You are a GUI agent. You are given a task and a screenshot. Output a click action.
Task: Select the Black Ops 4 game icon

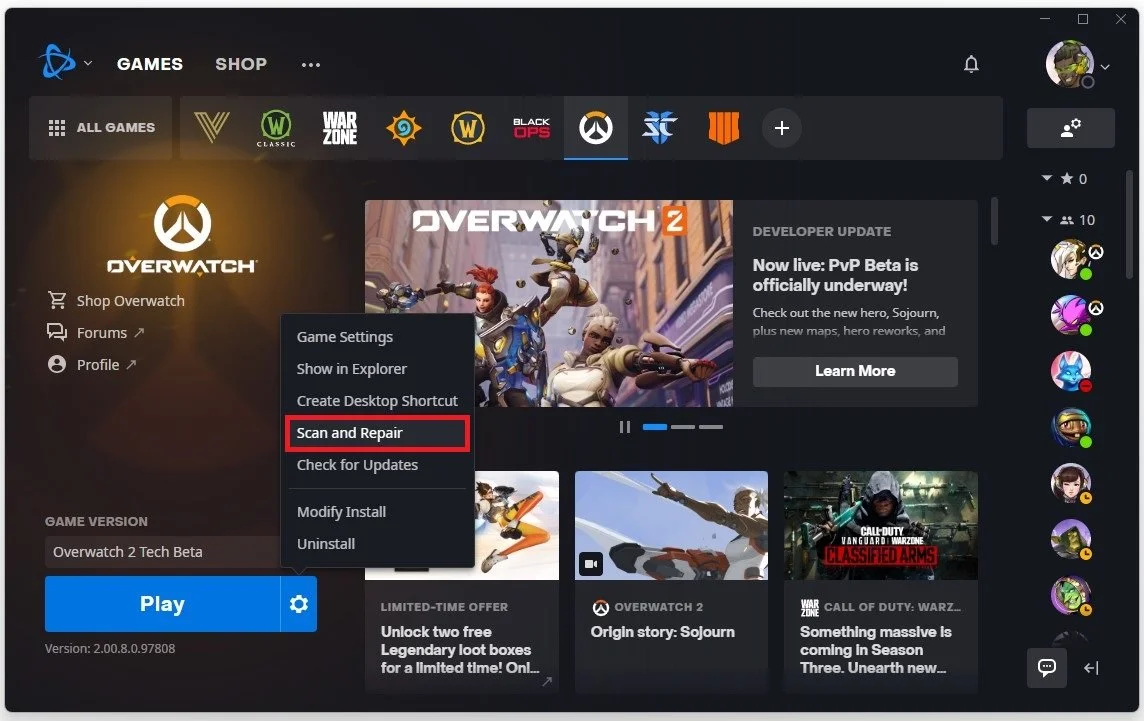click(x=724, y=128)
